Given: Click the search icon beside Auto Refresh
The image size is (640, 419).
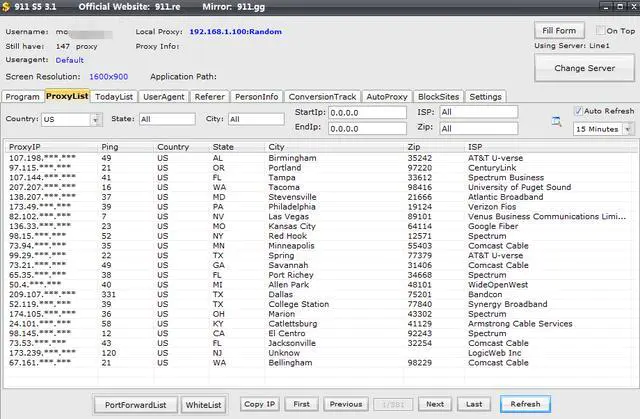Looking at the screenshot, I should (557, 121).
